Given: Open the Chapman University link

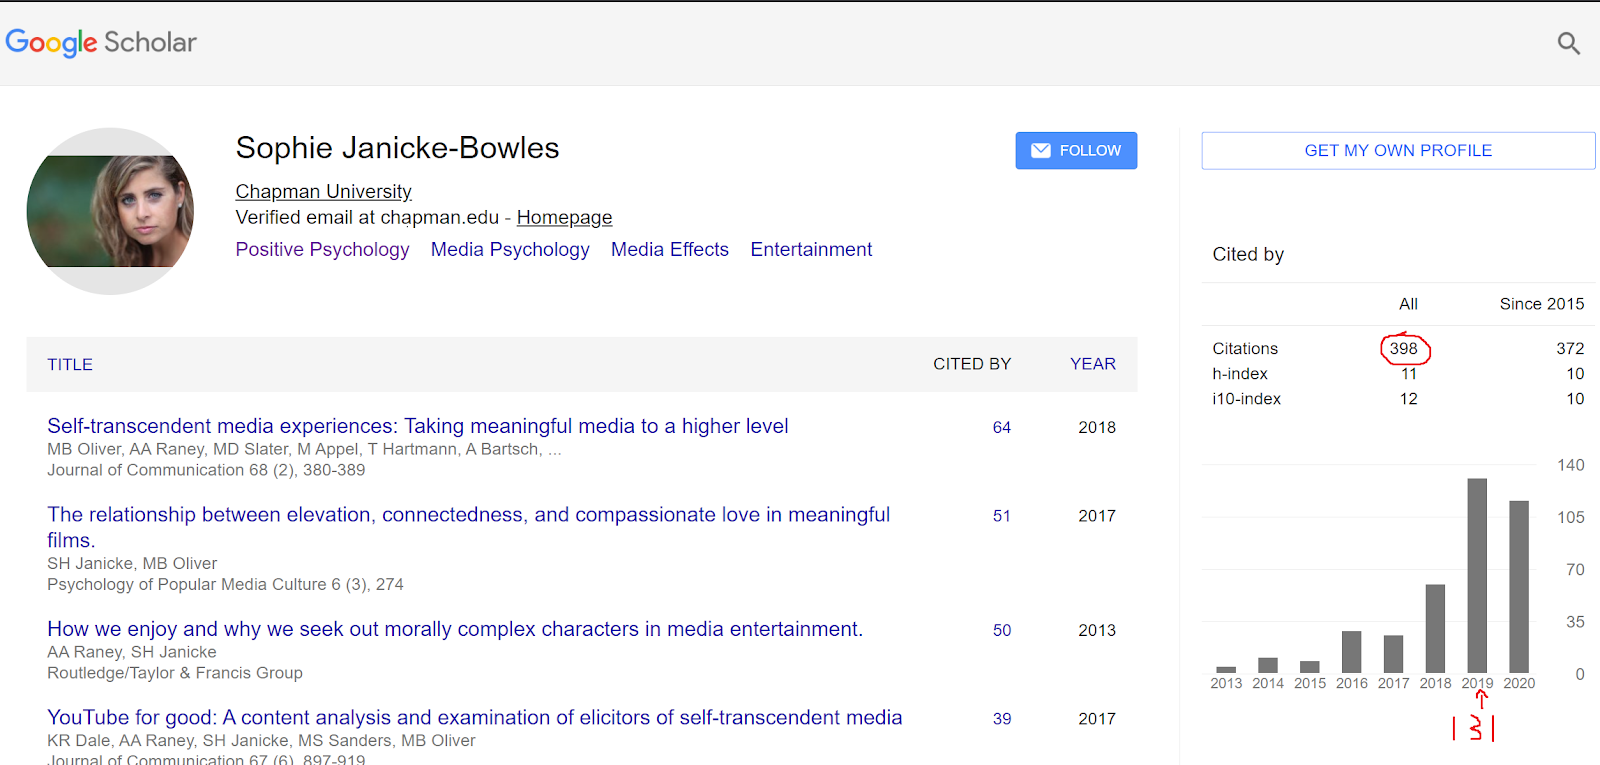Looking at the screenshot, I should (323, 191).
